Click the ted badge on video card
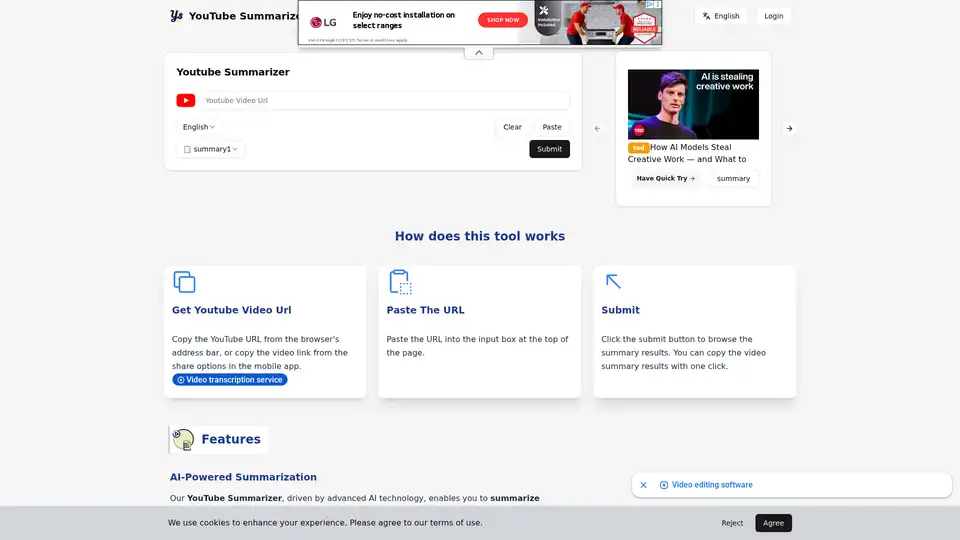This screenshot has height=540, width=960. [x=638, y=148]
